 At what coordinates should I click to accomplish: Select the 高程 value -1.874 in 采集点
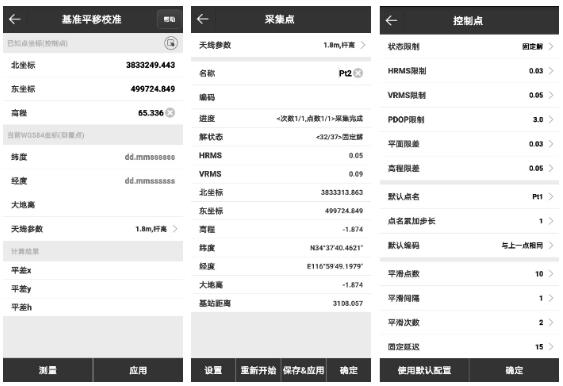(x=352, y=229)
